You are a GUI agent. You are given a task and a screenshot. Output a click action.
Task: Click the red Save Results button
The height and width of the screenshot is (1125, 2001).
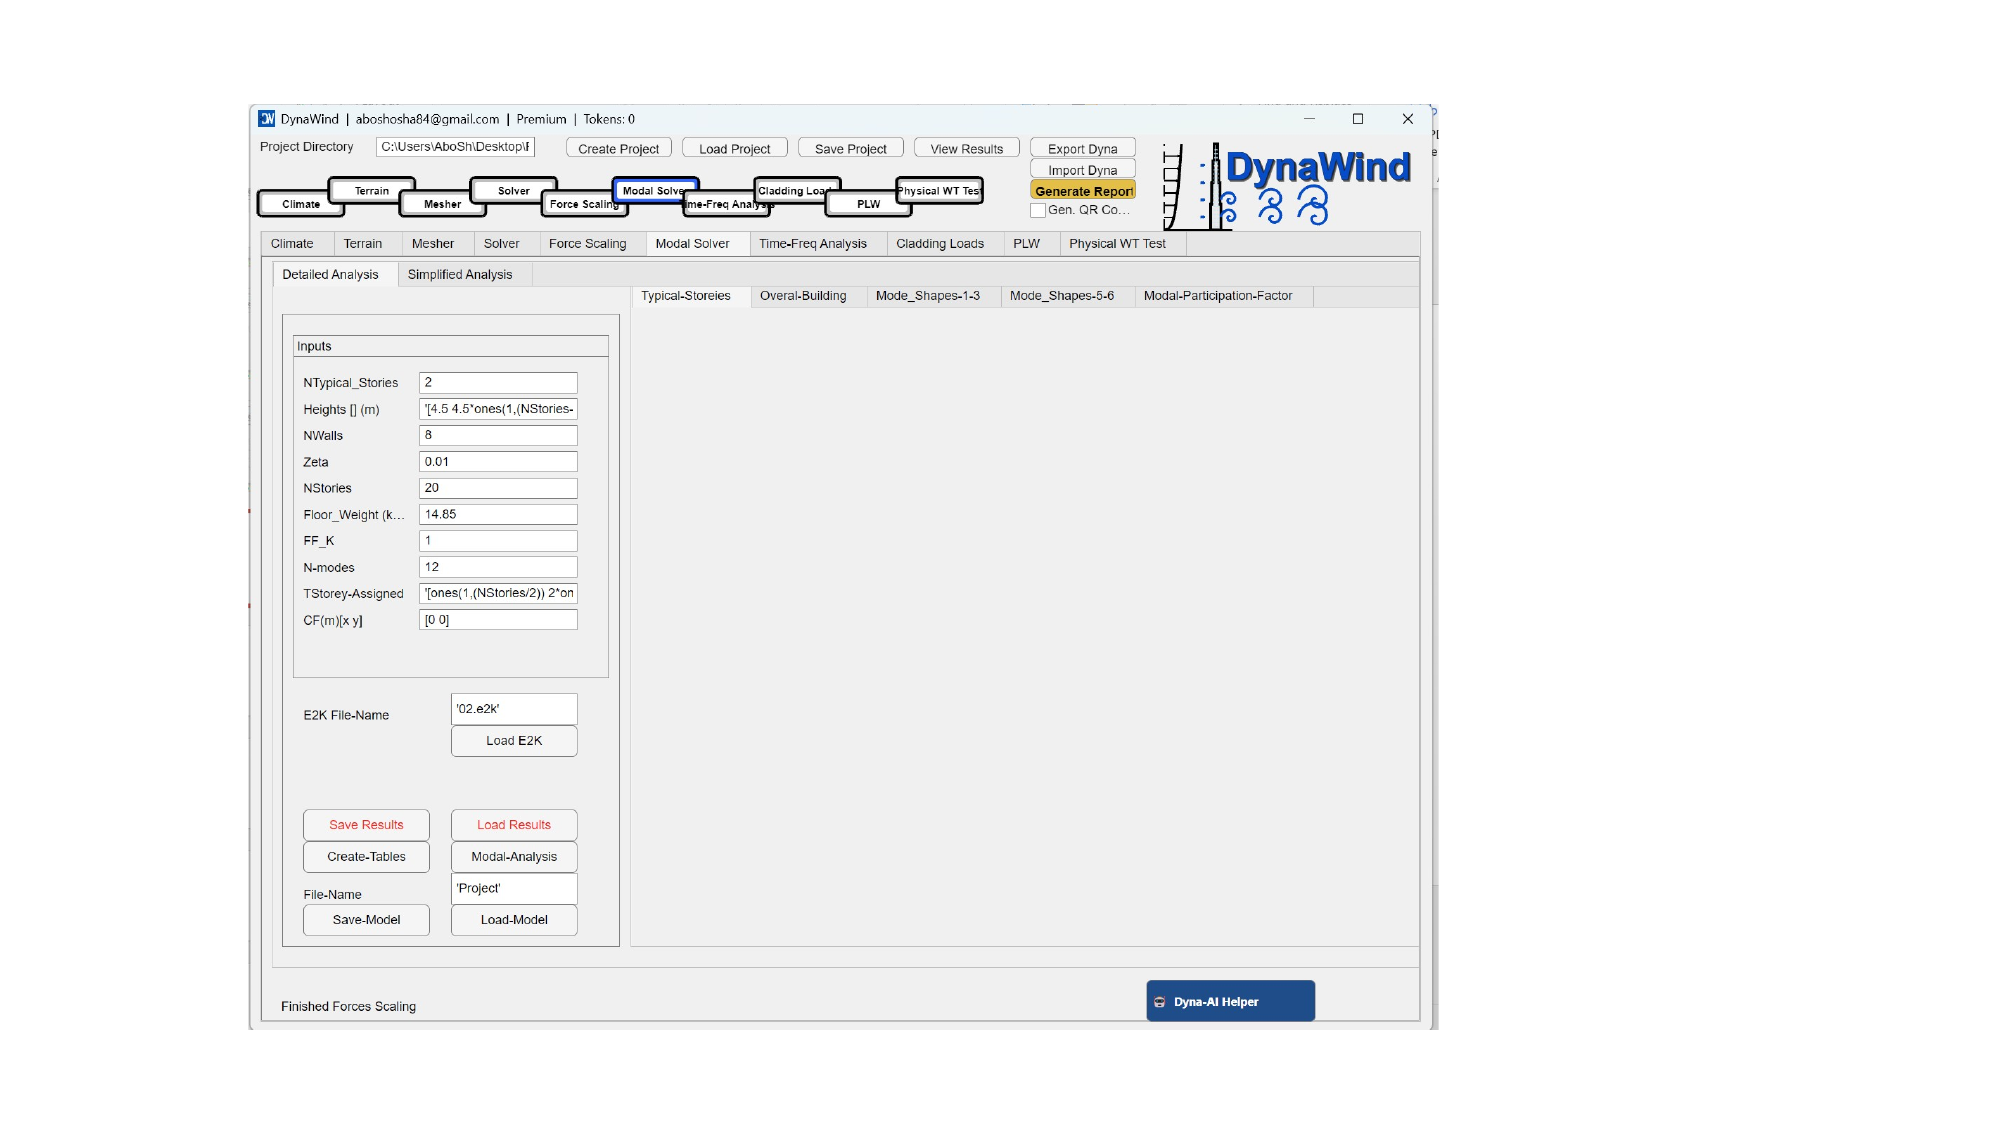pos(366,825)
